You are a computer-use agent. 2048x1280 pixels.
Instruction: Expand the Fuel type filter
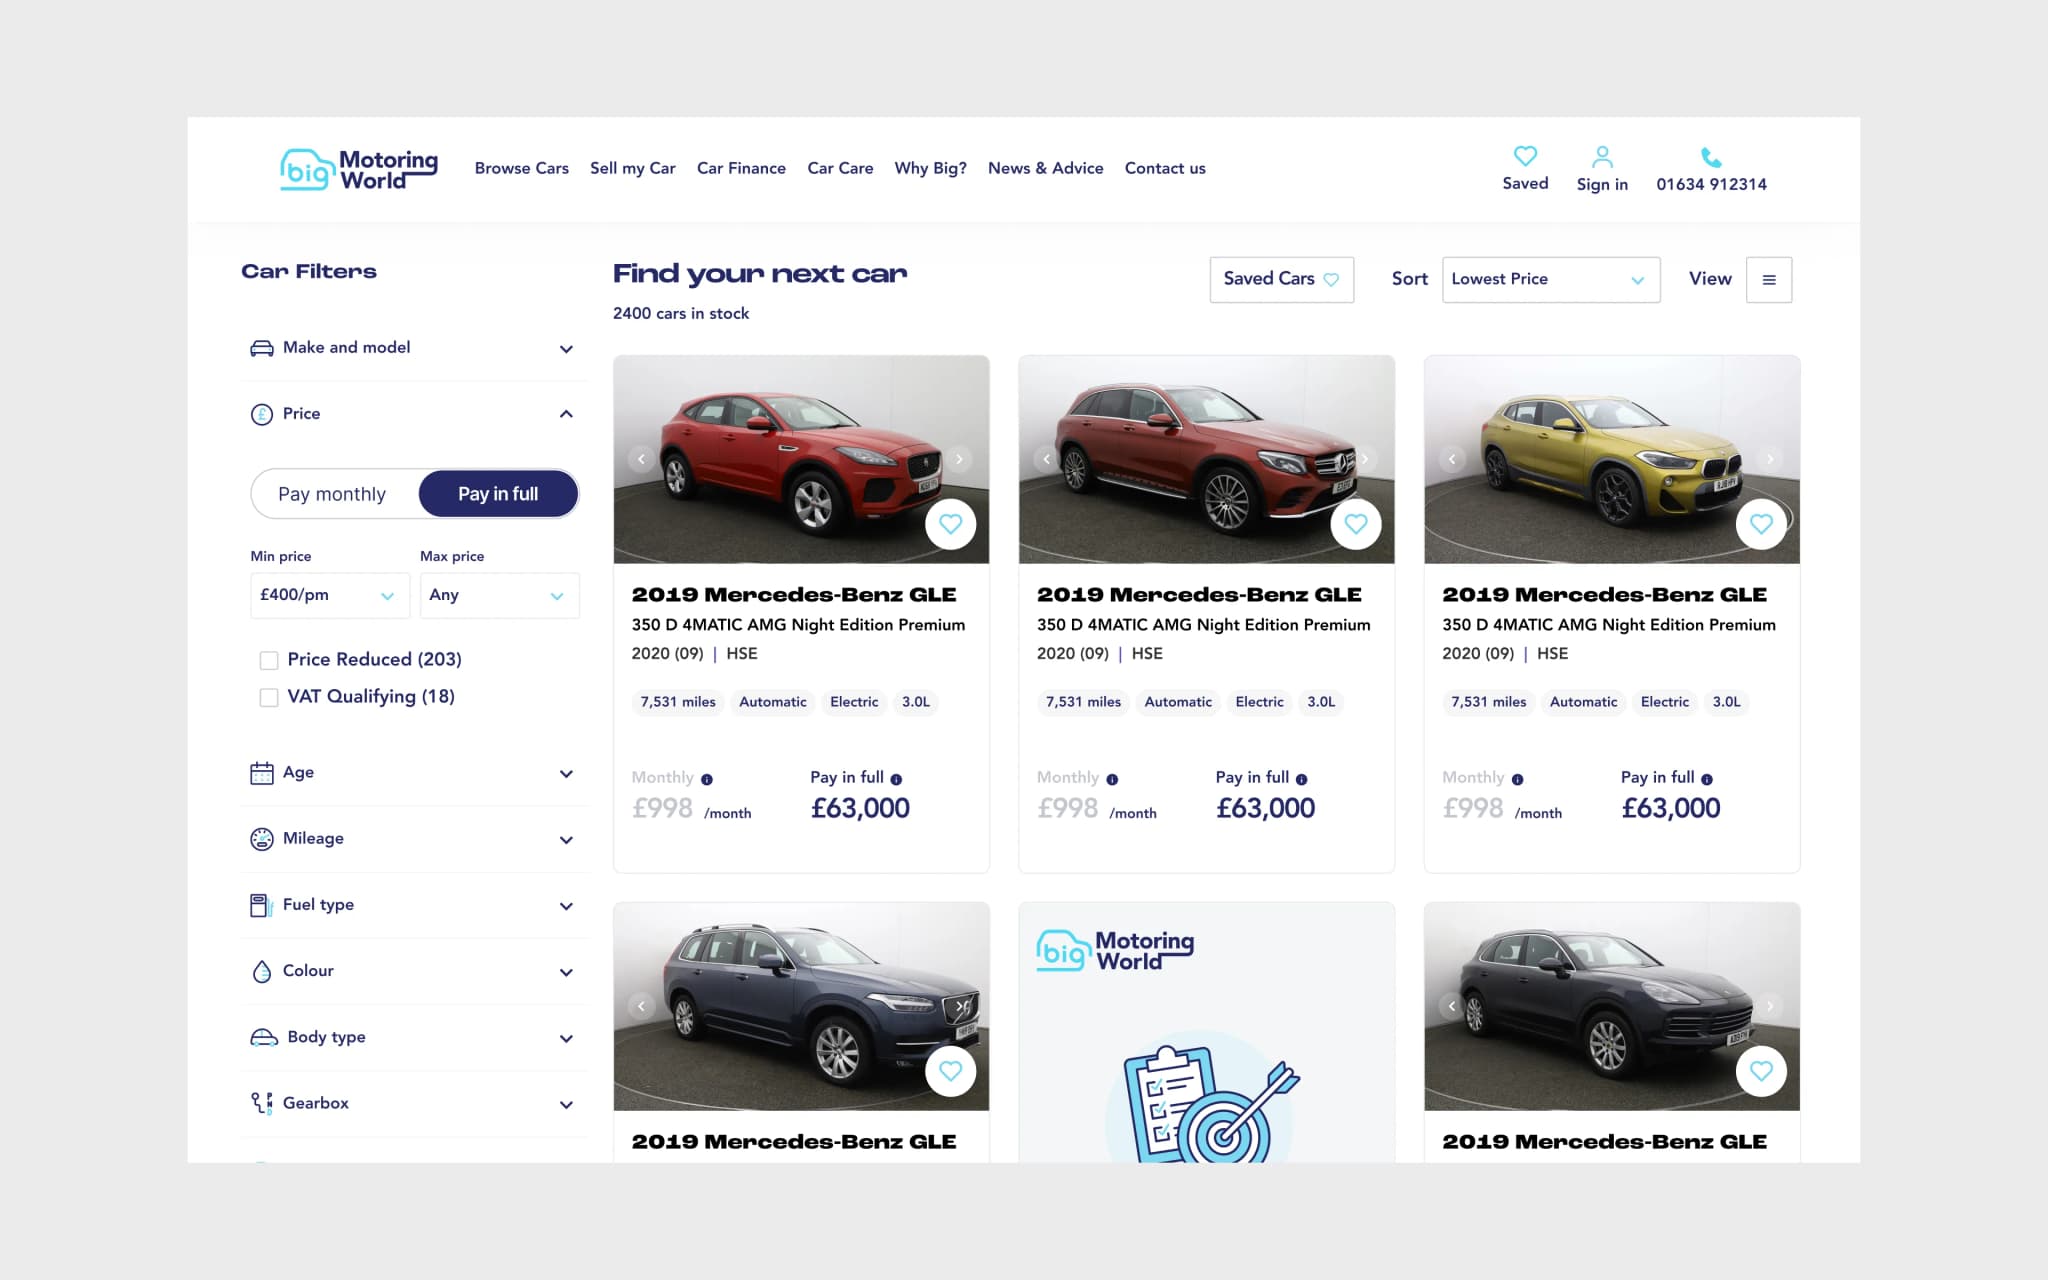[412, 905]
